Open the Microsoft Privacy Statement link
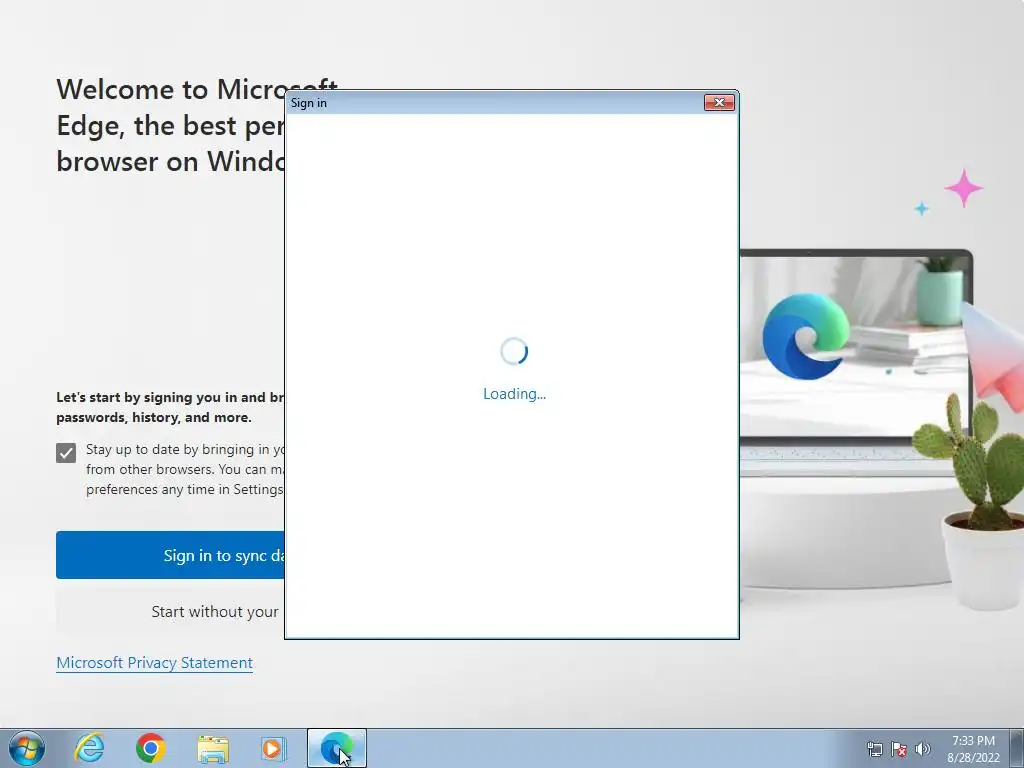The width and height of the screenshot is (1024, 768). point(154,662)
